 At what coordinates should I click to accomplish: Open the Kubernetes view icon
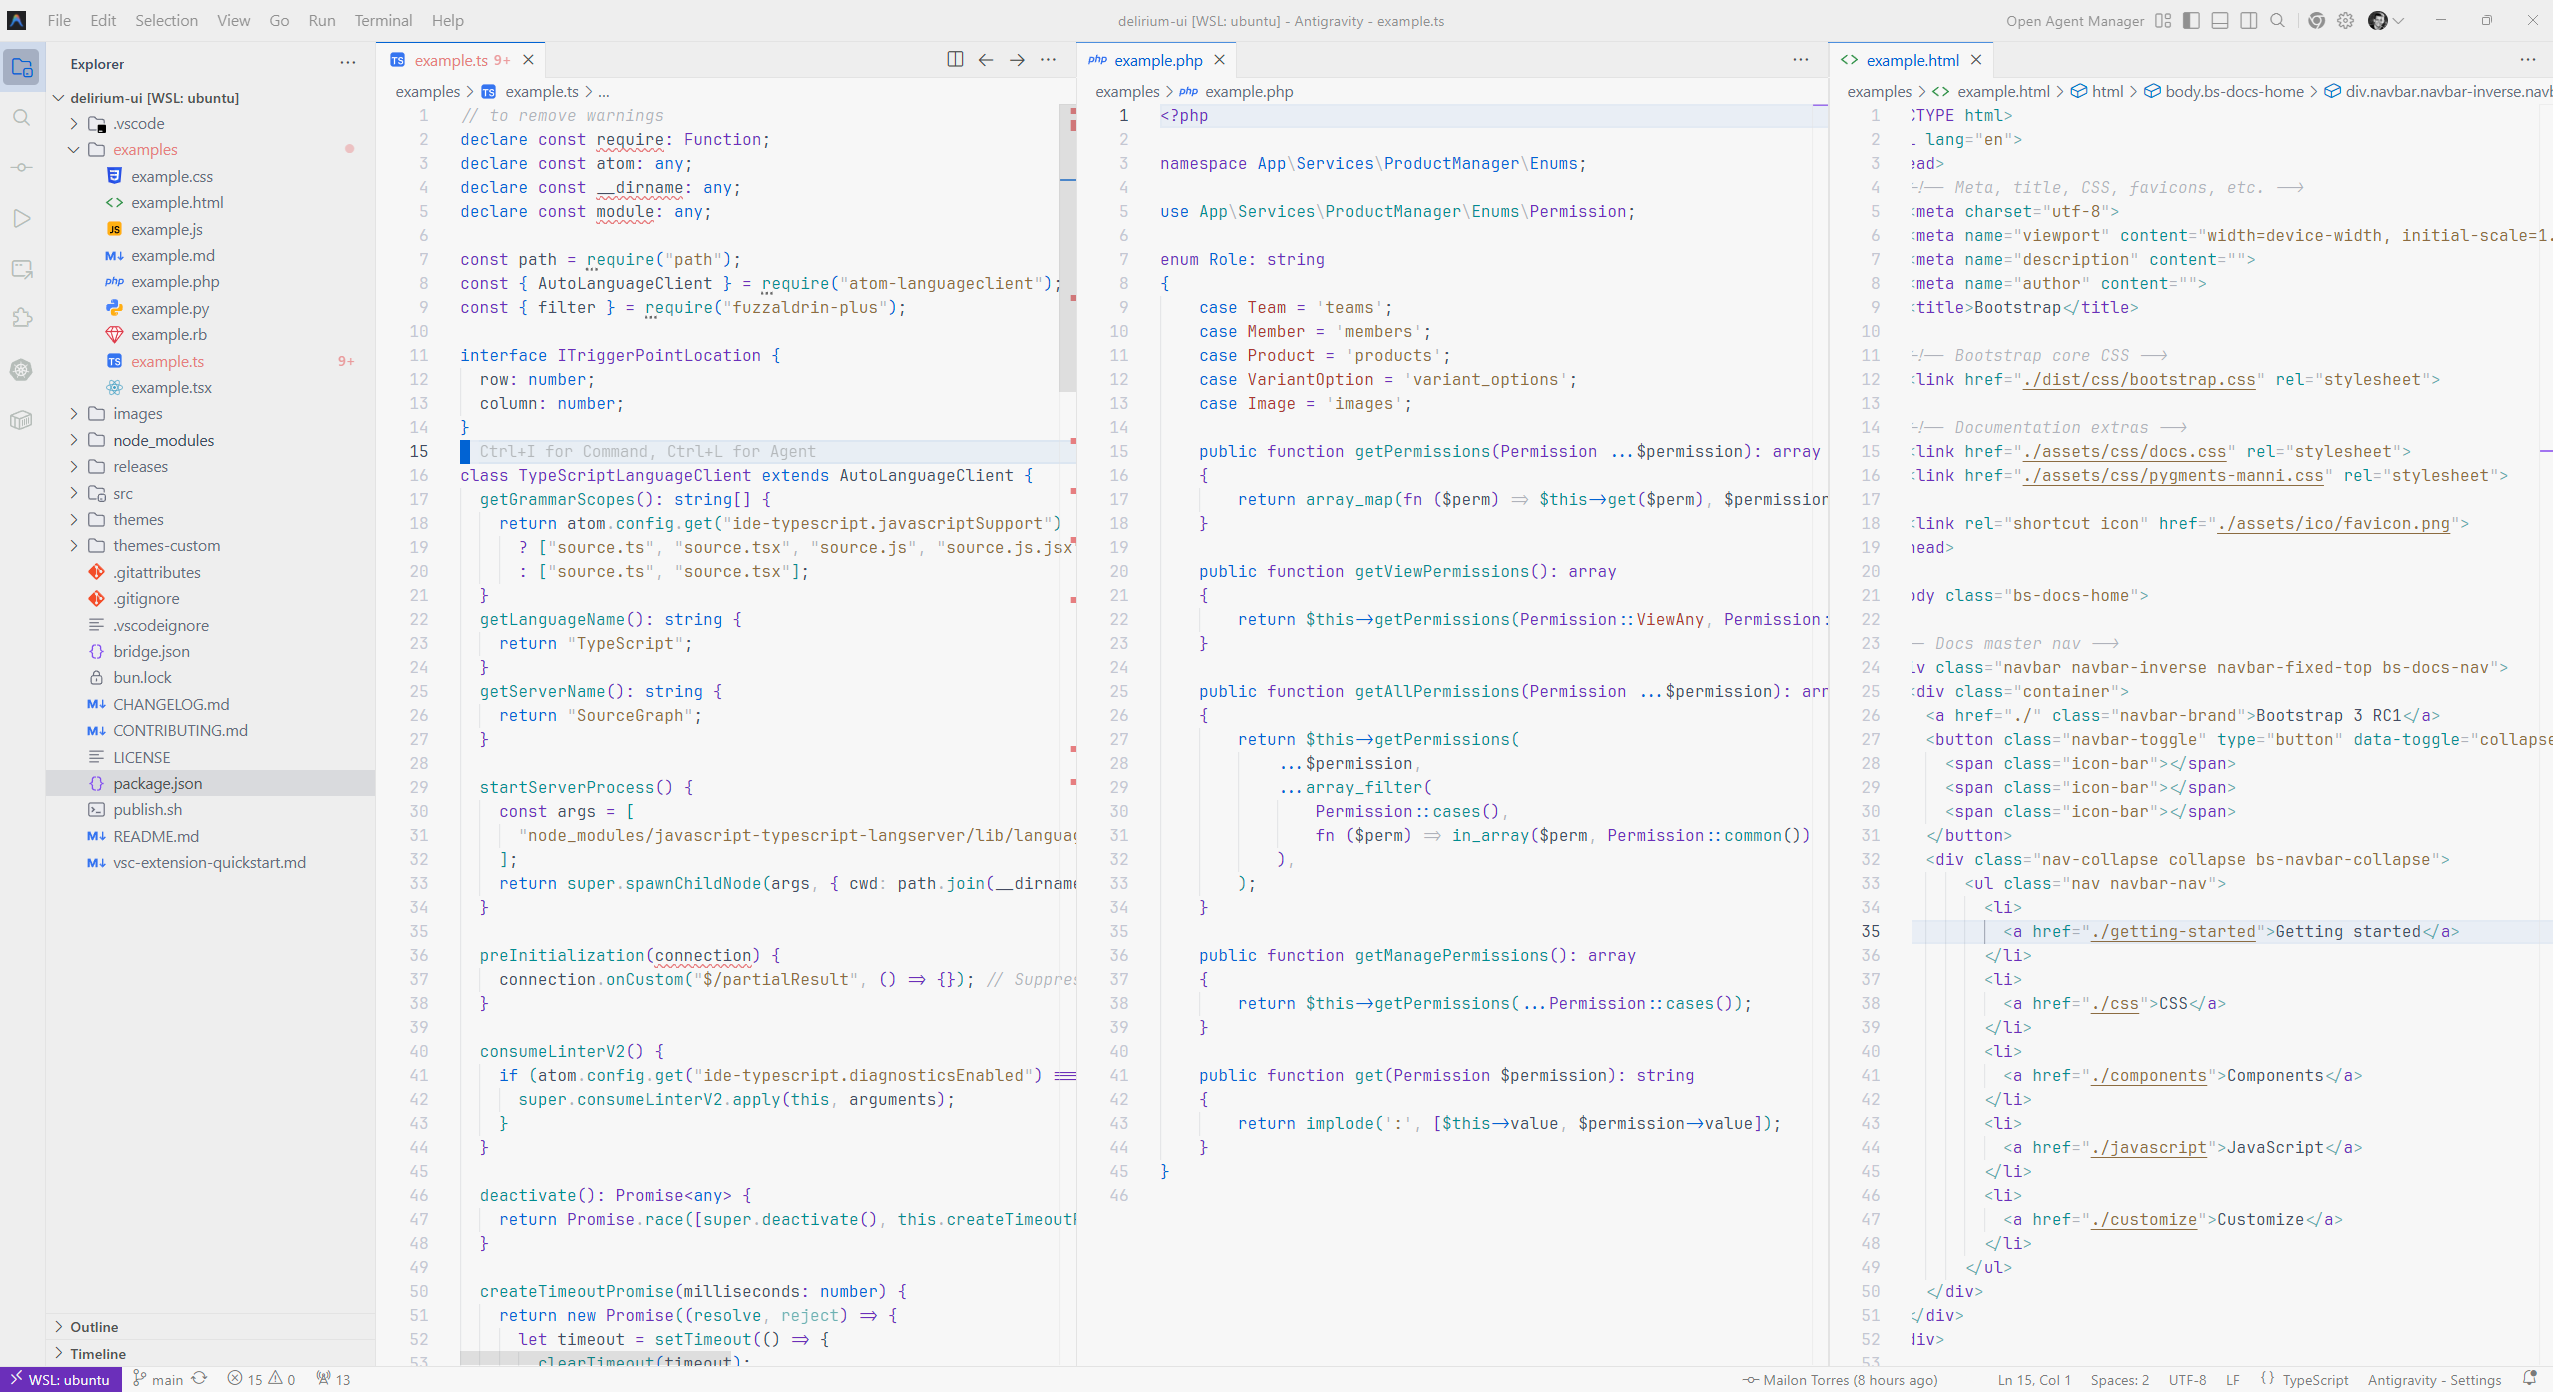point(21,370)
